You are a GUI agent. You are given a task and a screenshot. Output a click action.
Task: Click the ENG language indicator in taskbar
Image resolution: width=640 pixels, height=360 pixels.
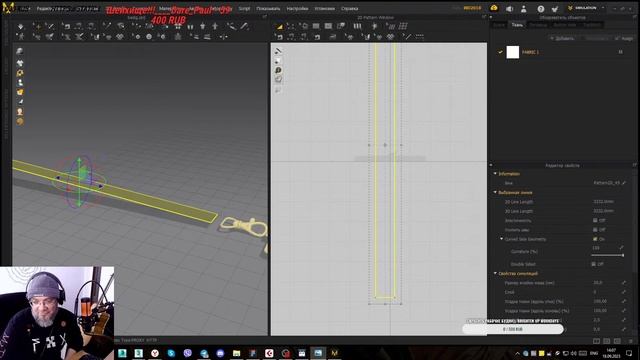click(594, 353)
